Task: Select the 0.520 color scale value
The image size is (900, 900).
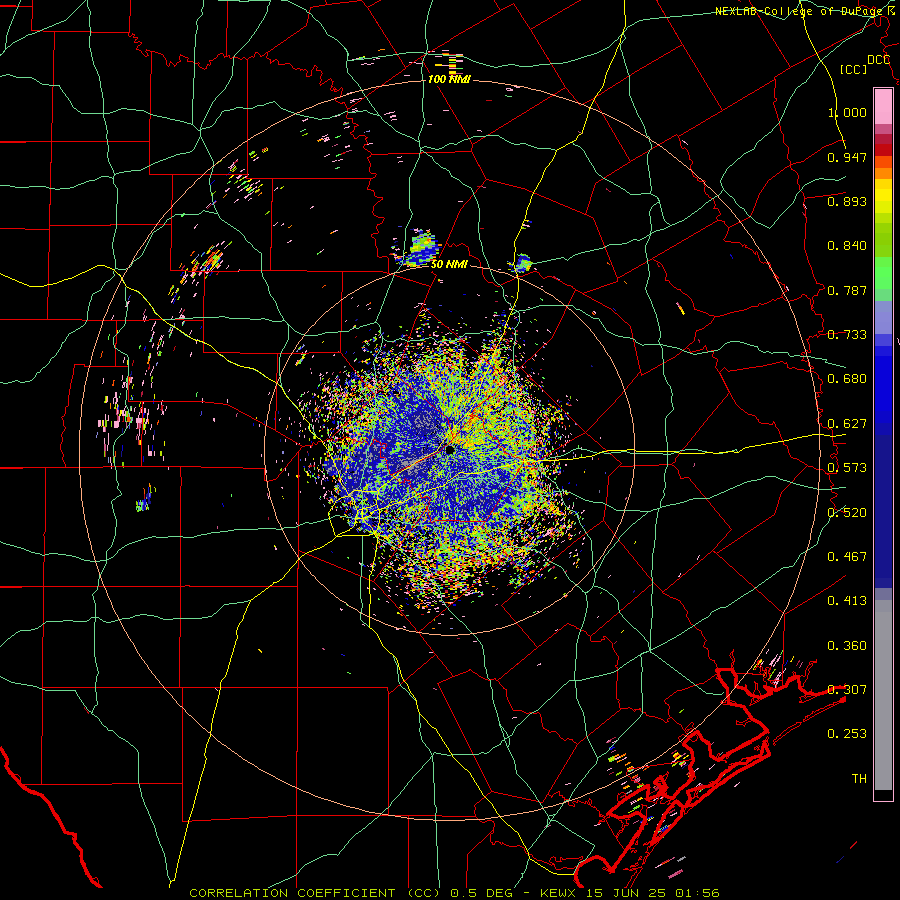Action: [847, 513]
